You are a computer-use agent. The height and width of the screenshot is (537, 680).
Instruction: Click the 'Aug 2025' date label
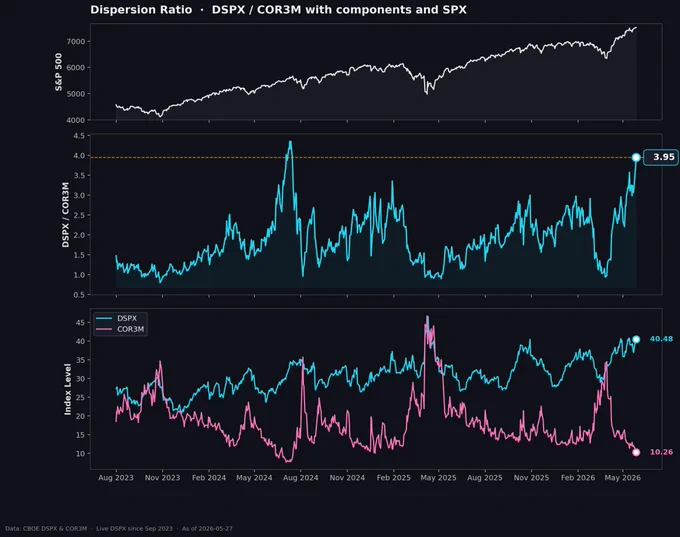(485, 478)
